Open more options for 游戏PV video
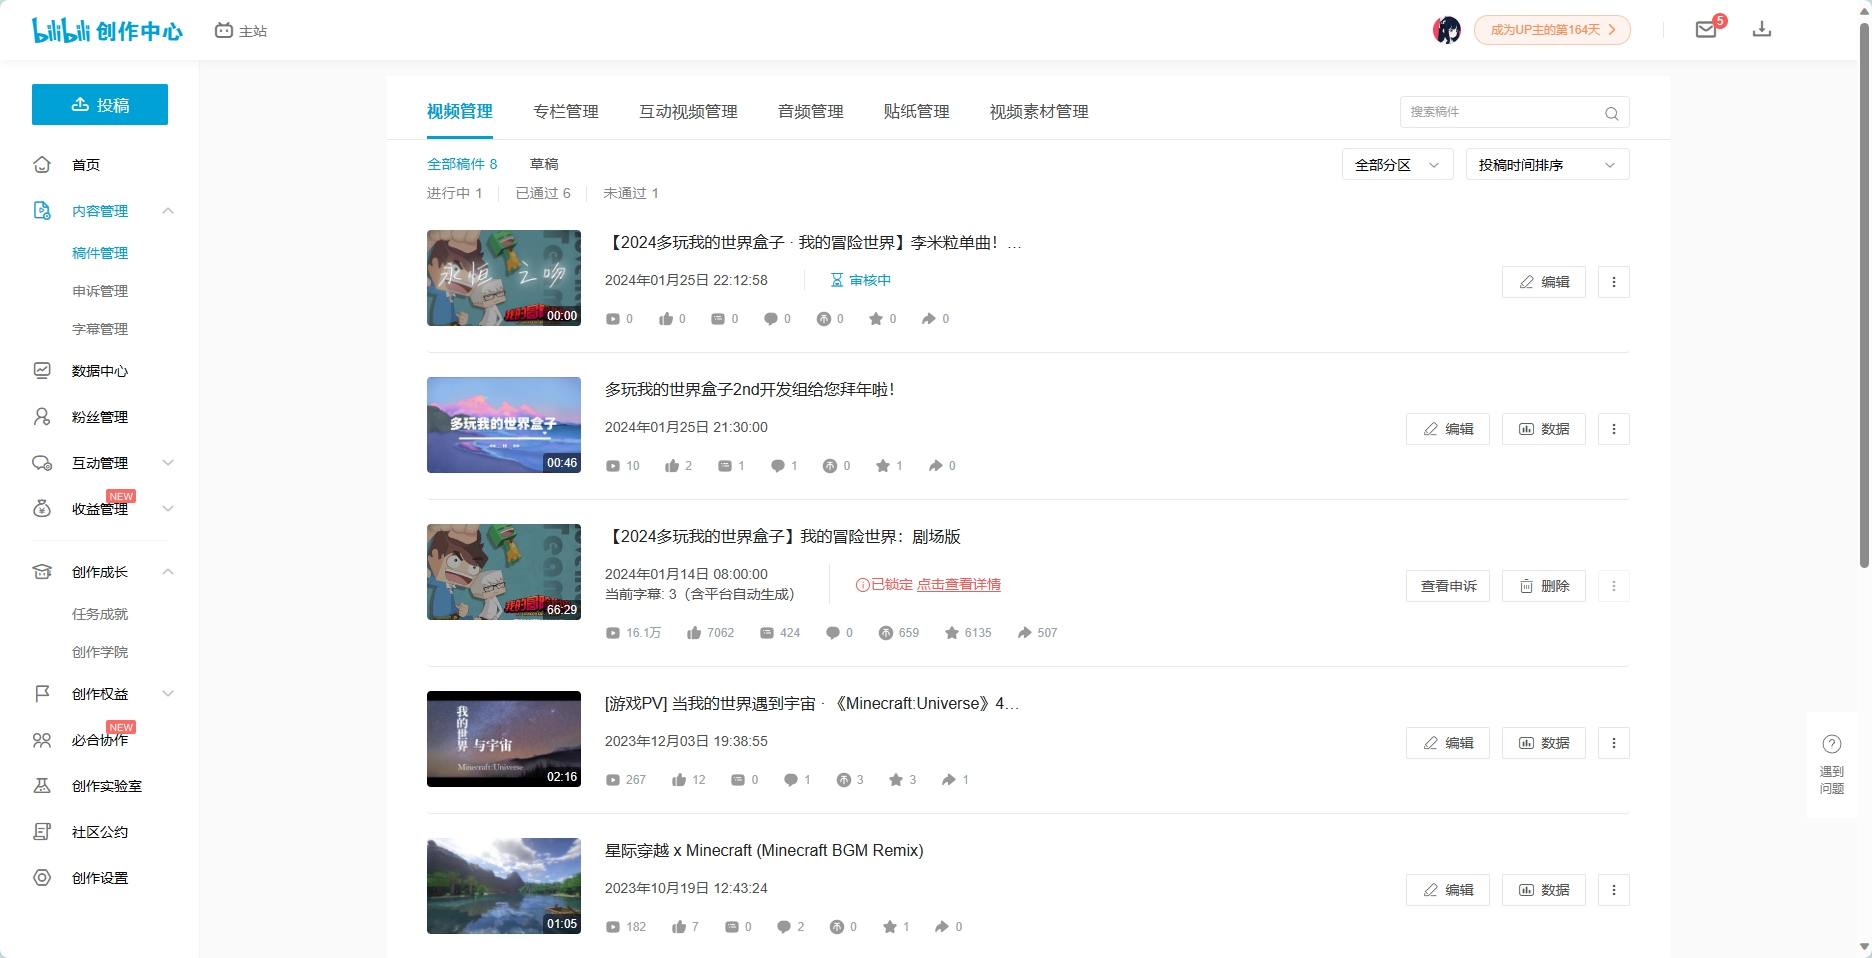This screenshot has height=958, width=1872. point(1613,743)
